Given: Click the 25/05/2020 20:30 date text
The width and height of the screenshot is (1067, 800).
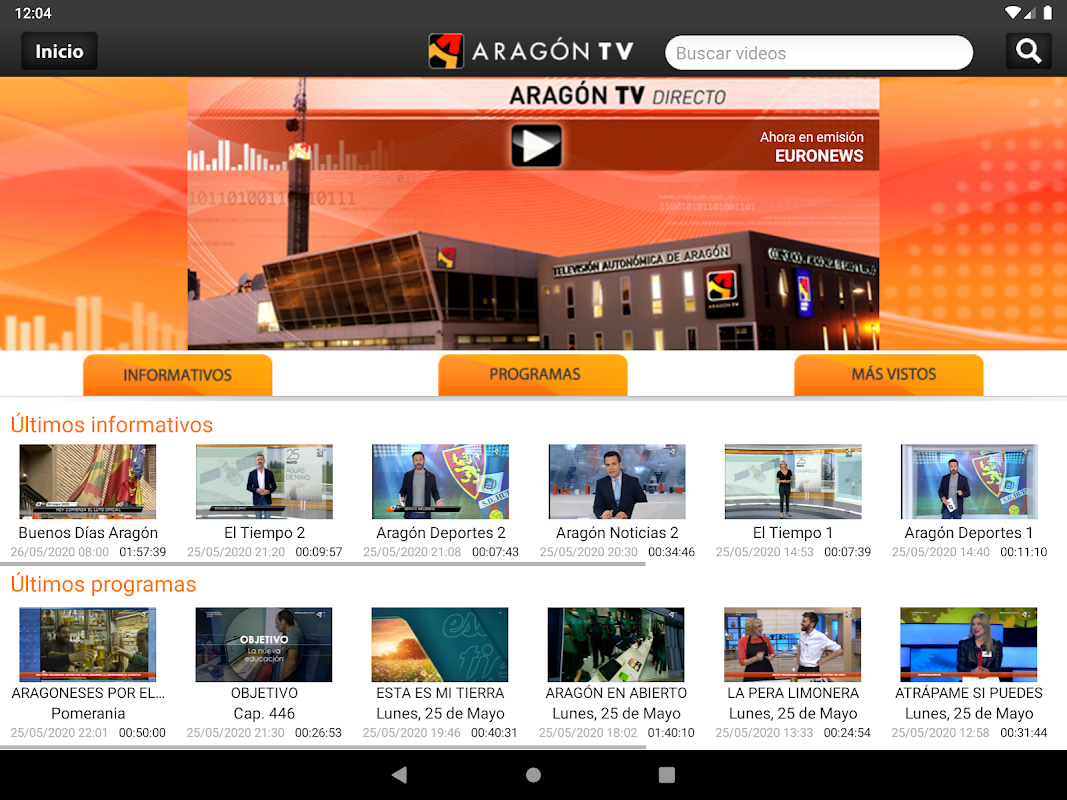Looking at the screenshot, I should click(589, 552).
